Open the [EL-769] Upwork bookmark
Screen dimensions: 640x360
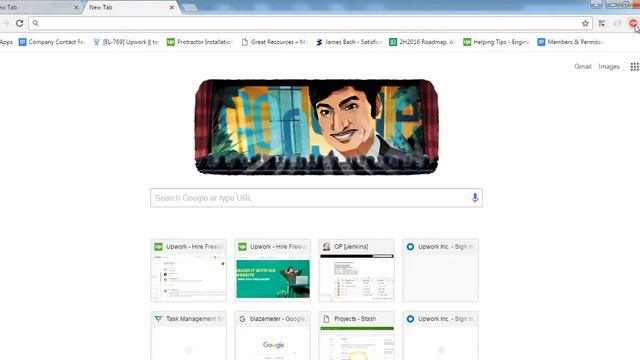pos(126,42)
